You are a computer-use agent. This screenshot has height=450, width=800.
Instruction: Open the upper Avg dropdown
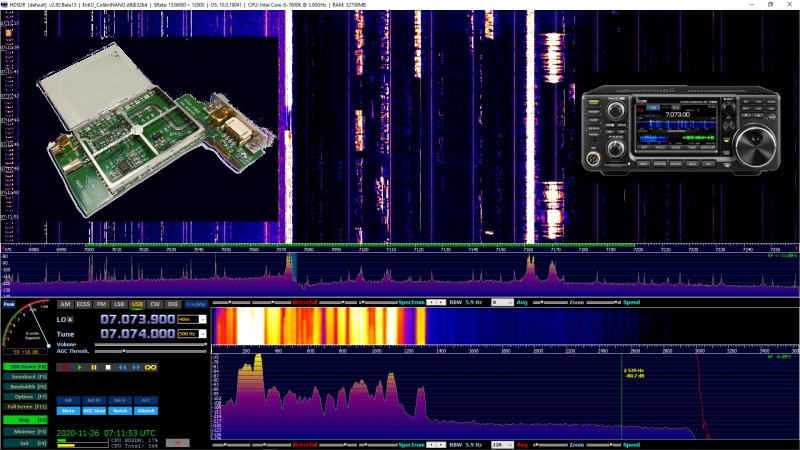tap(502, 303)
